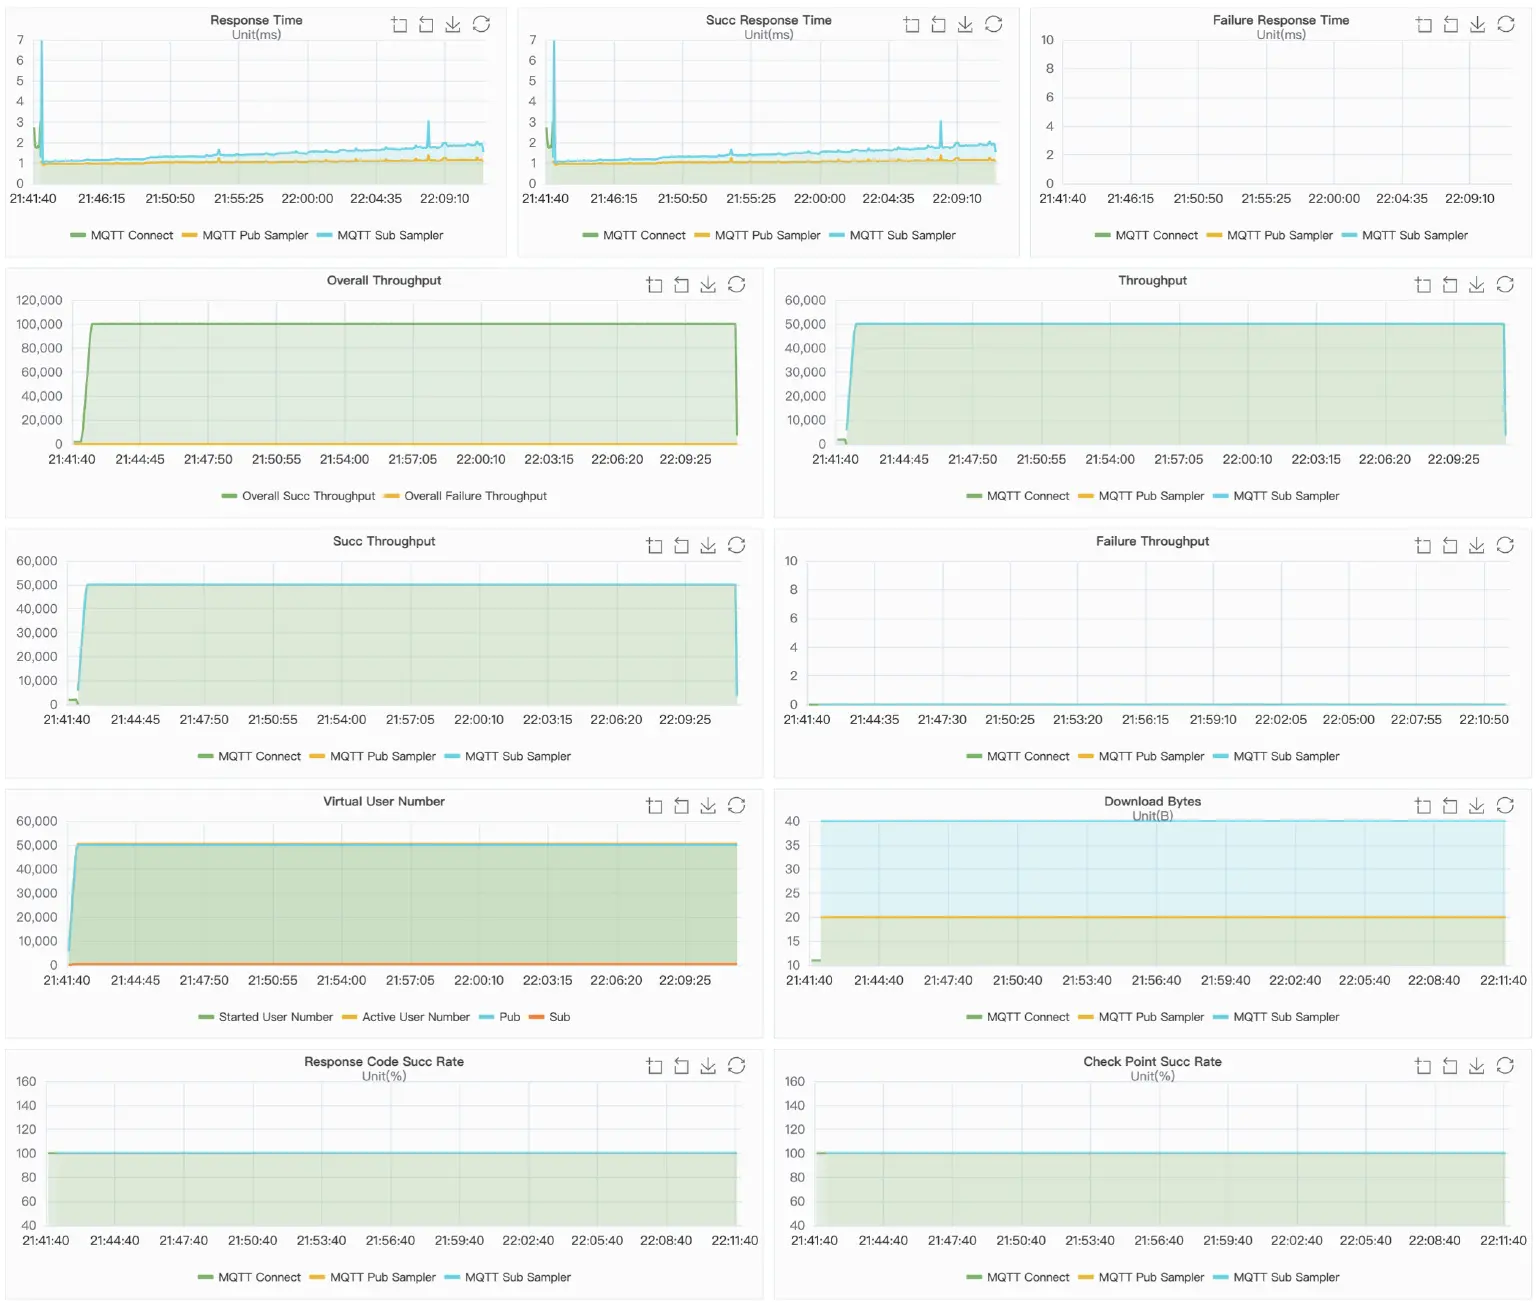Reset zoom on Overall Throughput chart
Viewport: 1536px width, 1304px height.
point(681,285)
